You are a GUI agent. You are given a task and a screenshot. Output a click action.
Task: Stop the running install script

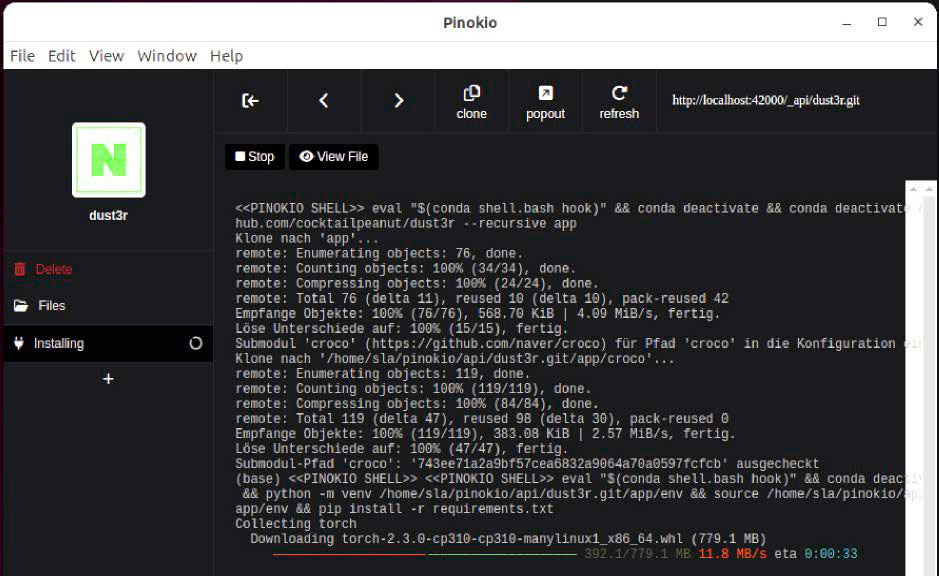pyautogui.click(x=255, y=156)
